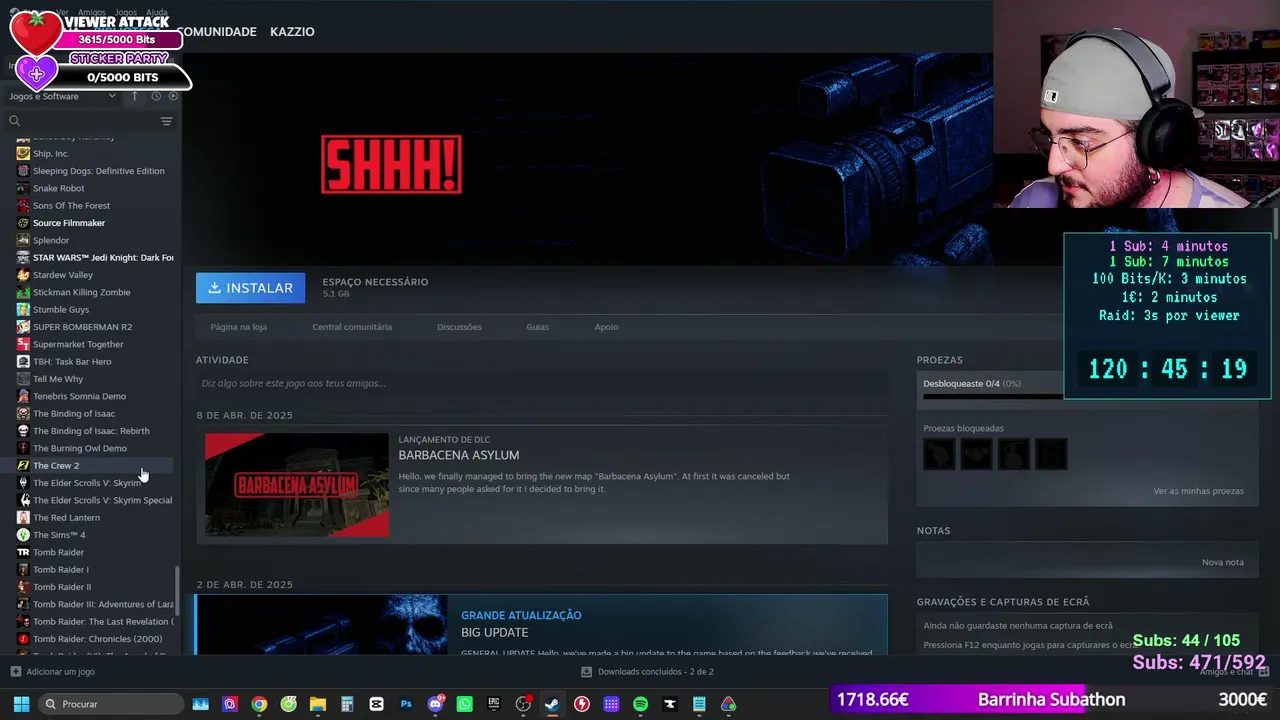
Task: Select The Sims 4 game icon
Action: click(23, 535)
